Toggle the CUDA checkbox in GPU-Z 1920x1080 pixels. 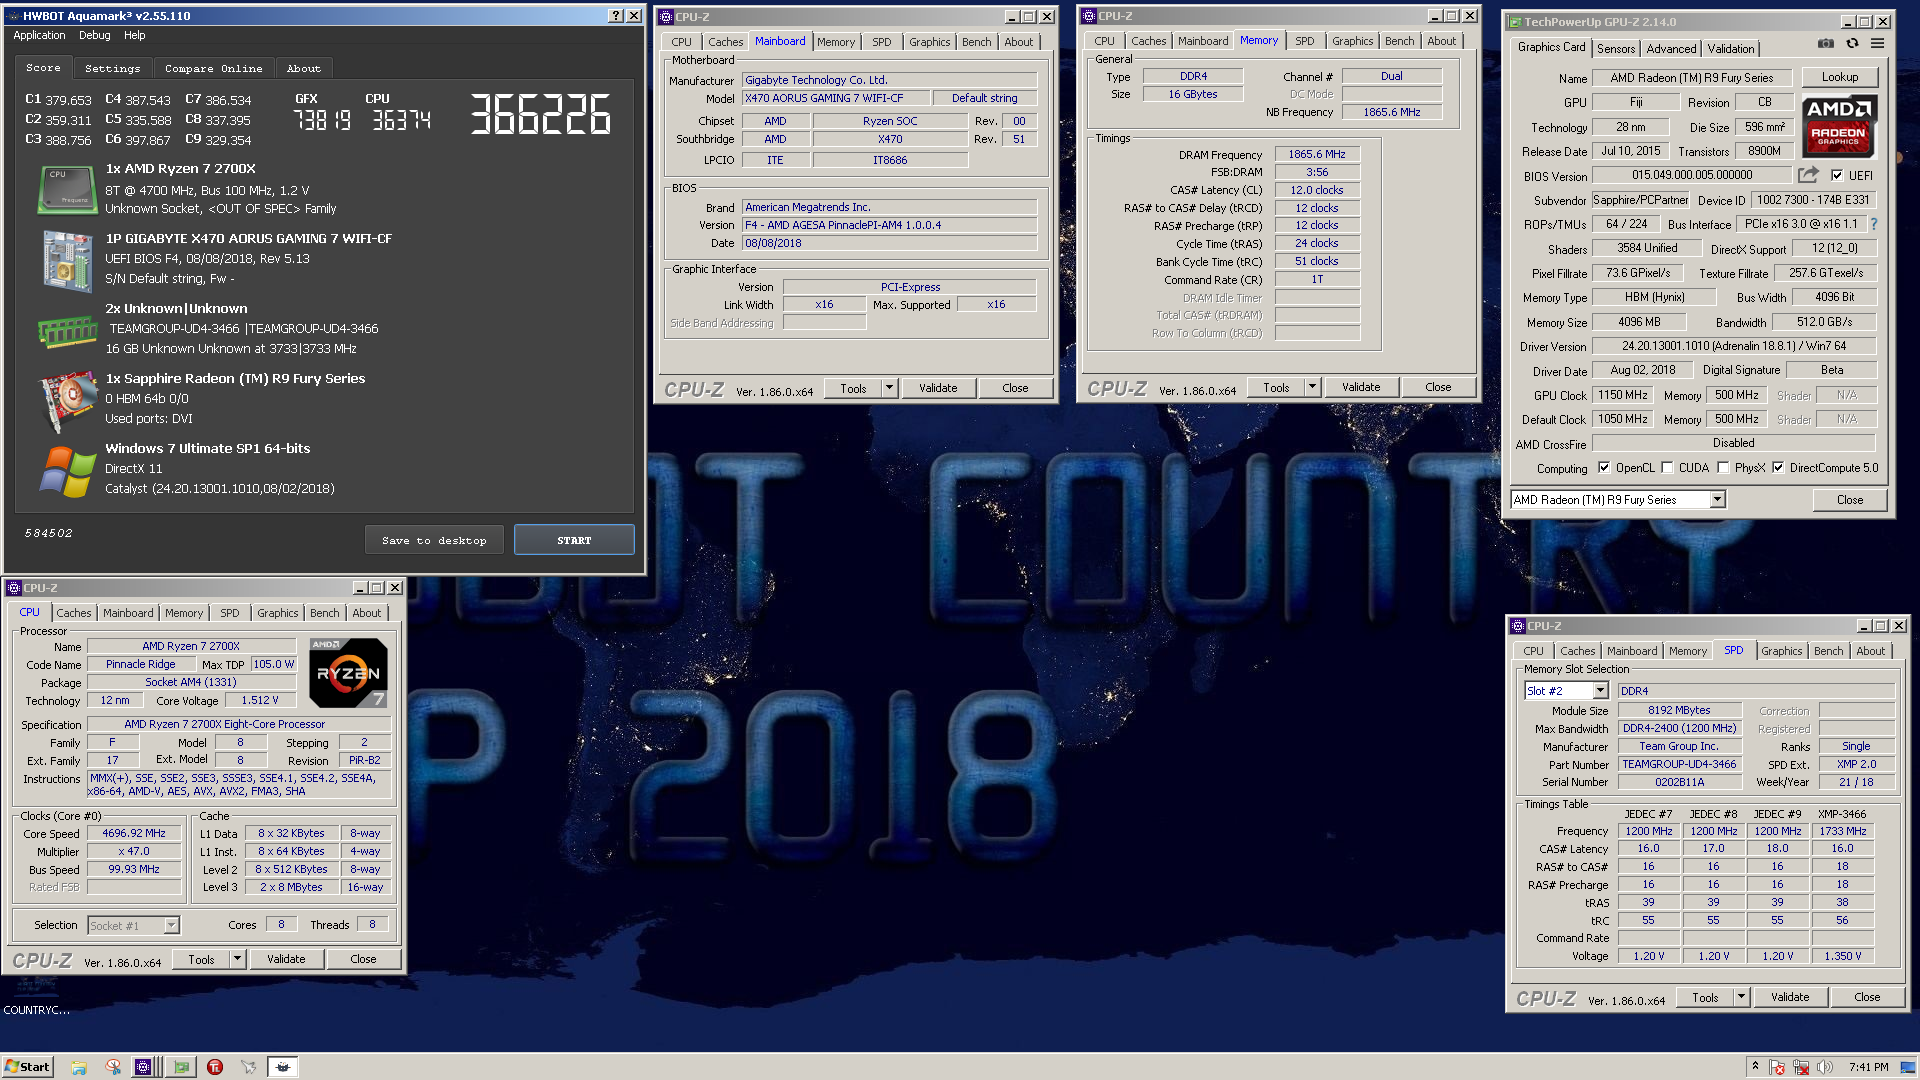(x=1667, y=467)
